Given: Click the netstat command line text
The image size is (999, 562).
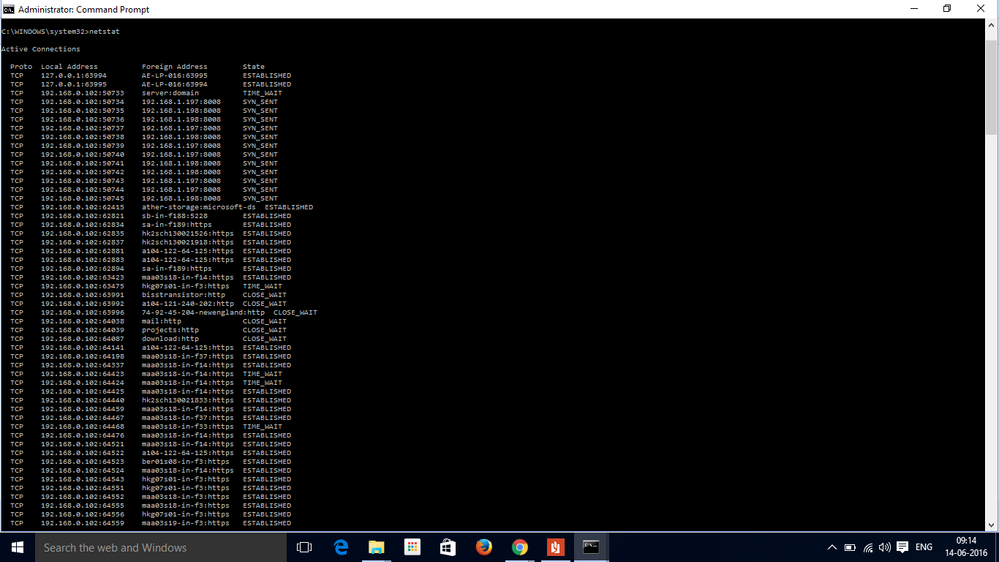Looking at the screenshot, I should (61, 31).
